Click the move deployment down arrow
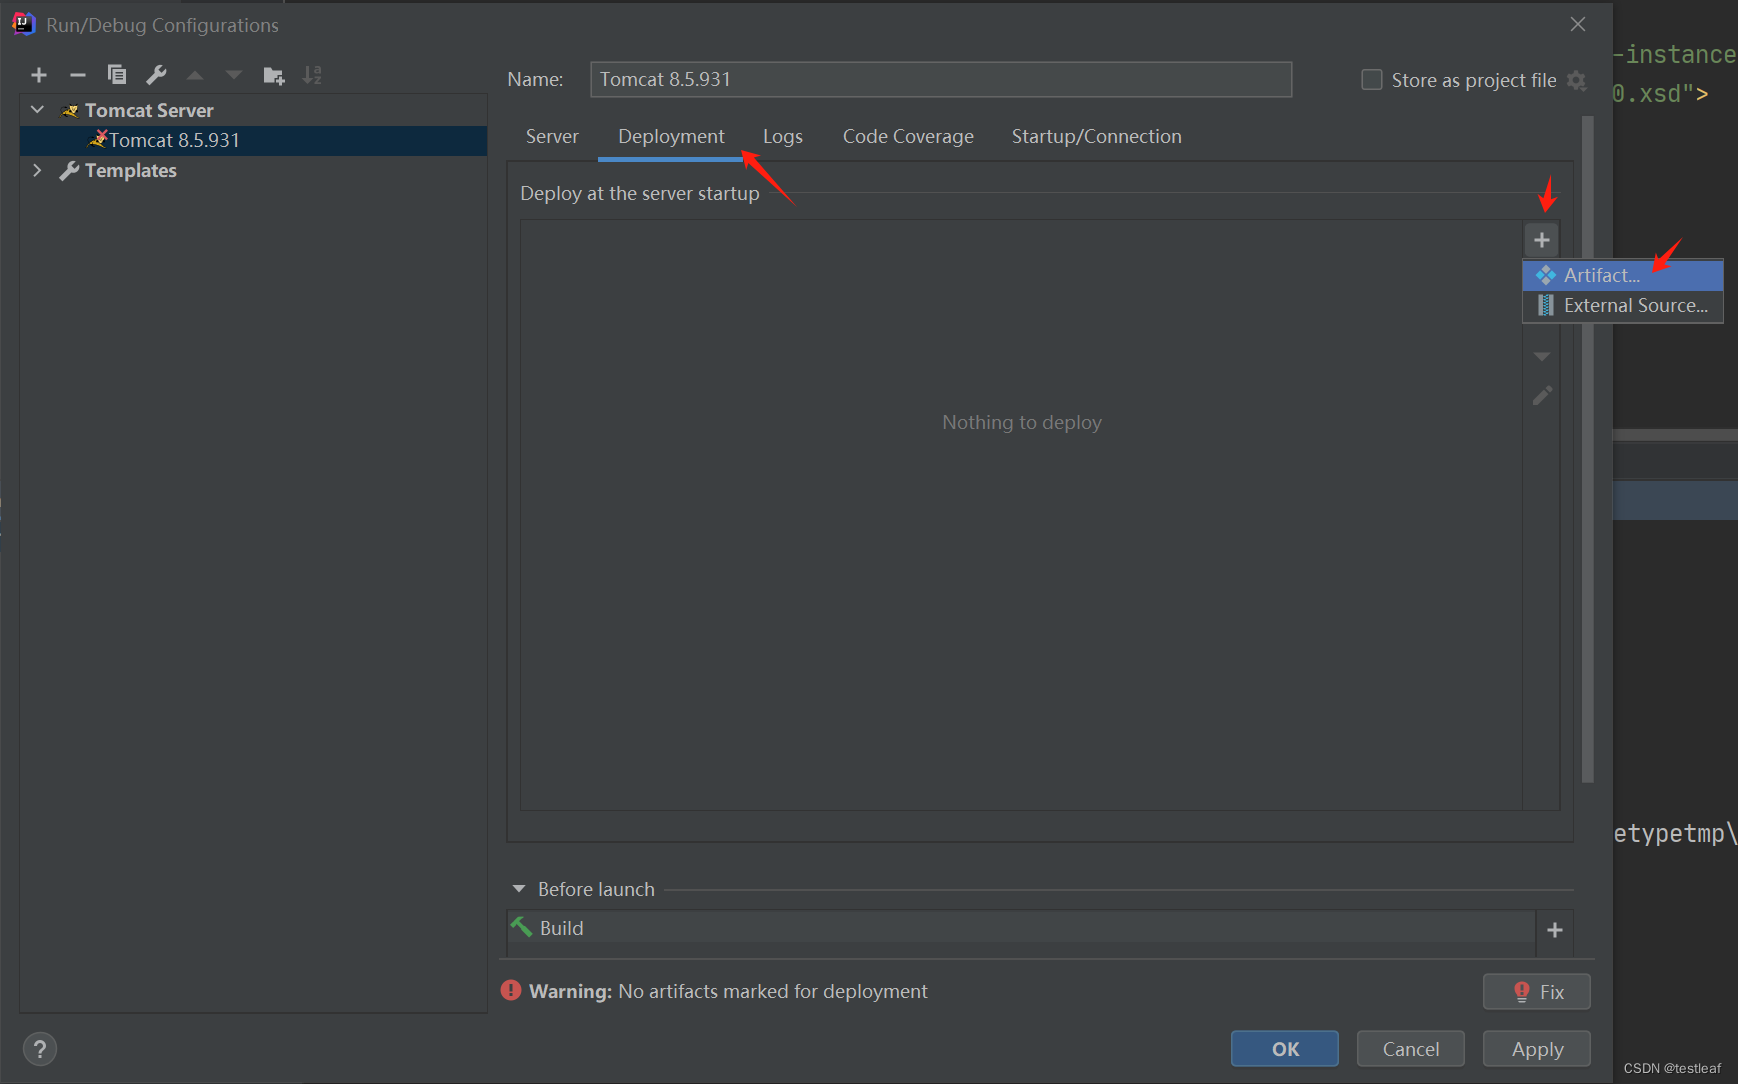Screen dimensions: 1738x1084 (1542, 357)
